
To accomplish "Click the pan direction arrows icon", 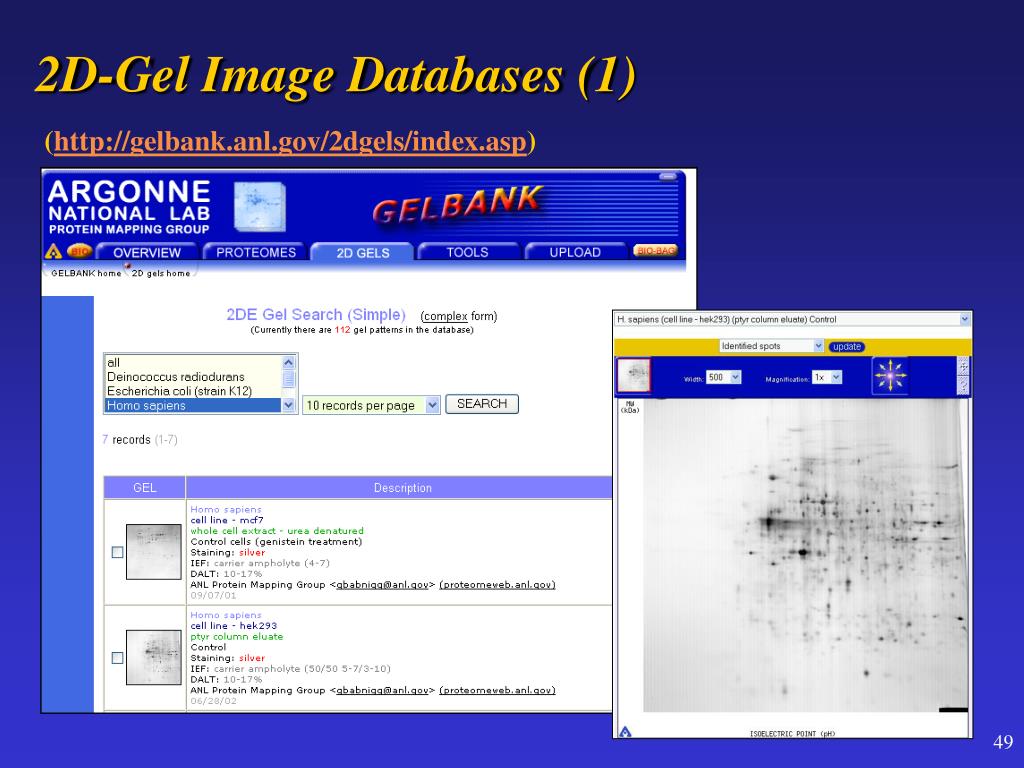I will [889, 376].
